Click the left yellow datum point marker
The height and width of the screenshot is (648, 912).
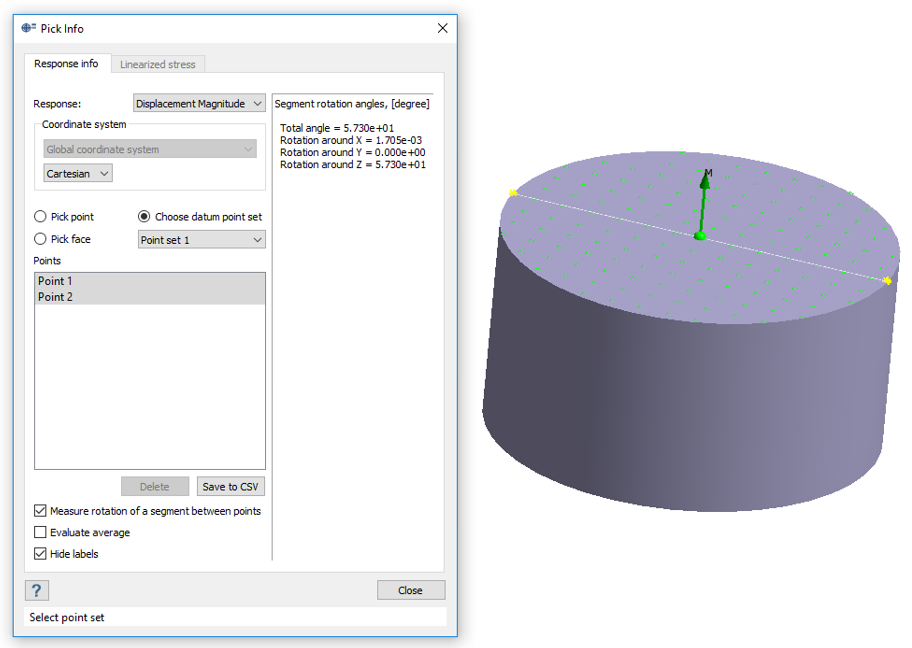click(514, 193)
